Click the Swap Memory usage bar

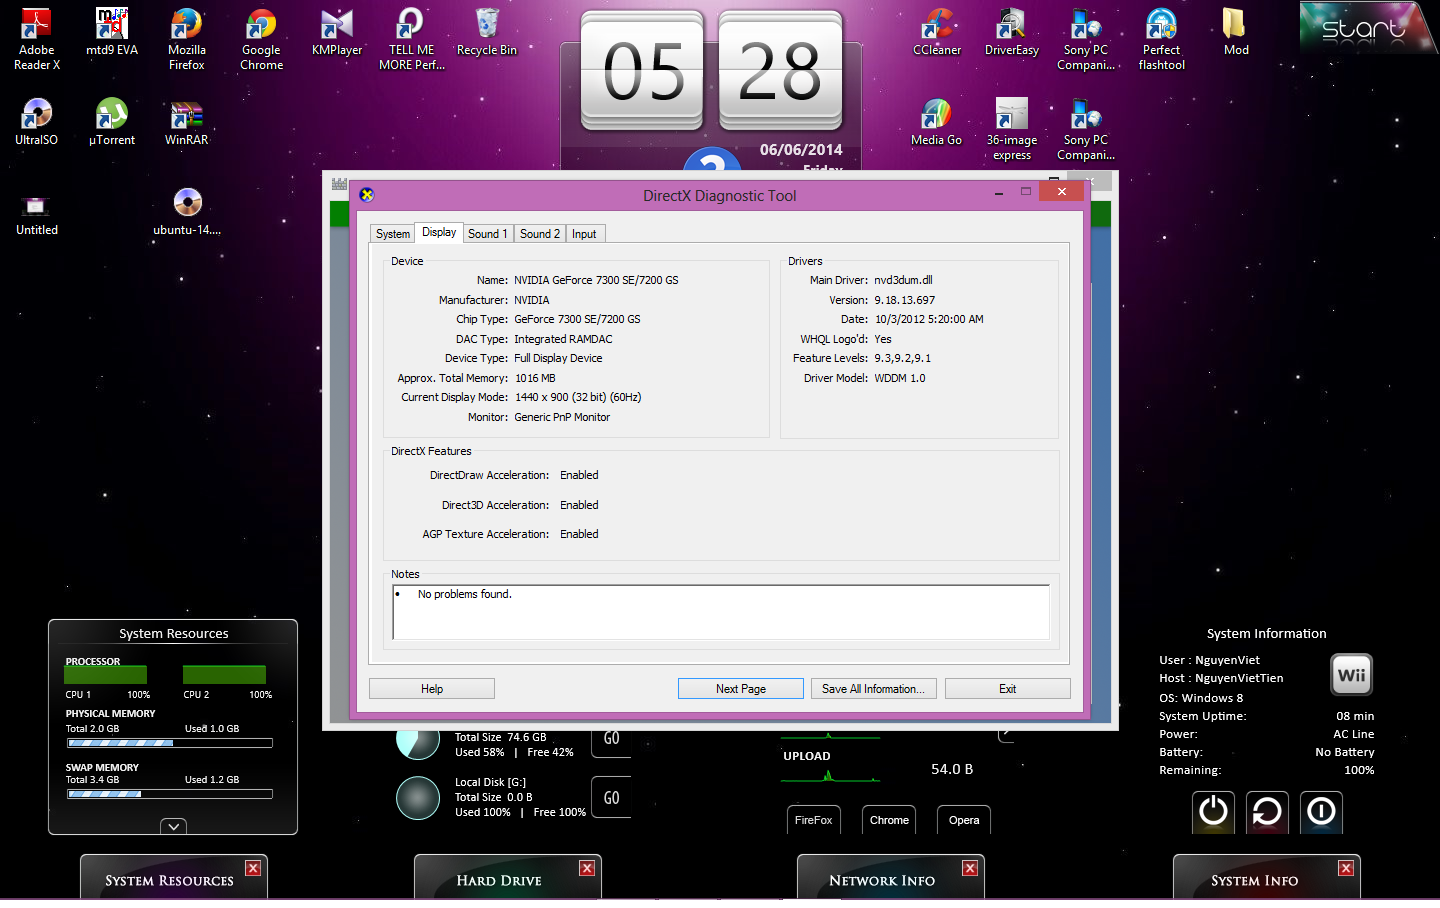pyautogui.click(x=170, y=794)
